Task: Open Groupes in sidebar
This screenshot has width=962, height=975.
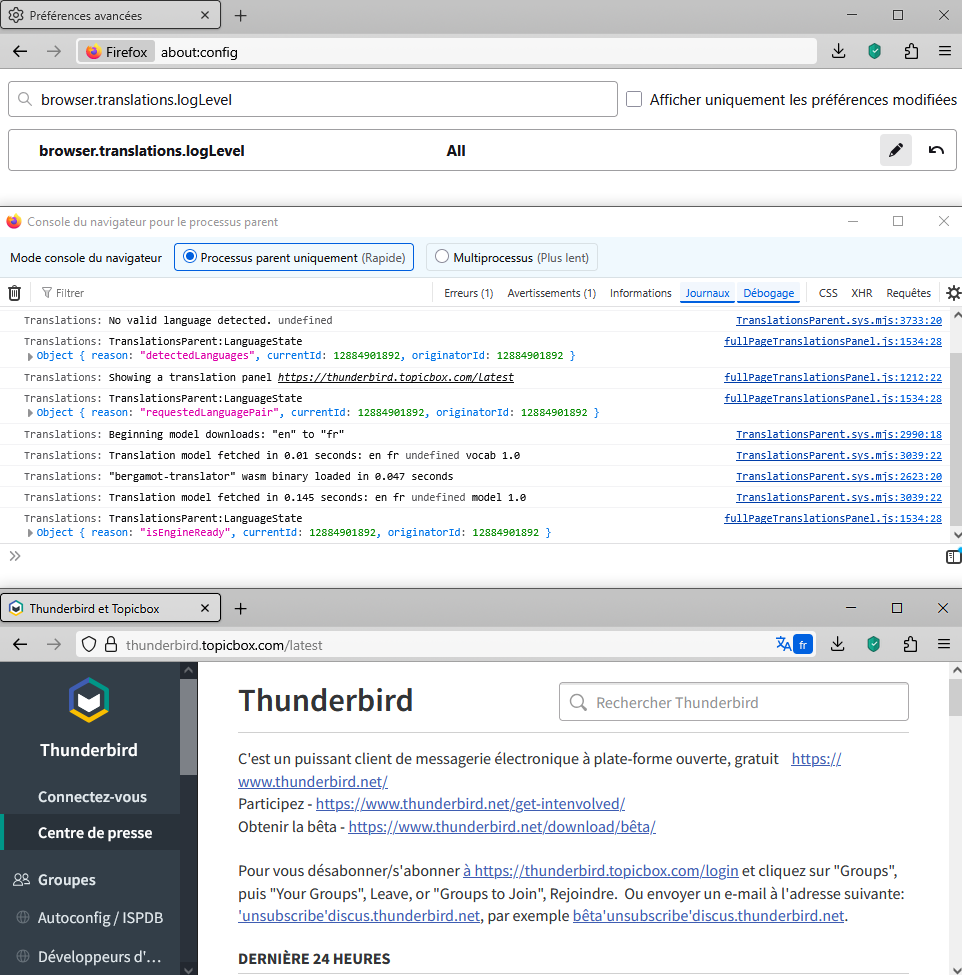Action: tap(67, 880)
